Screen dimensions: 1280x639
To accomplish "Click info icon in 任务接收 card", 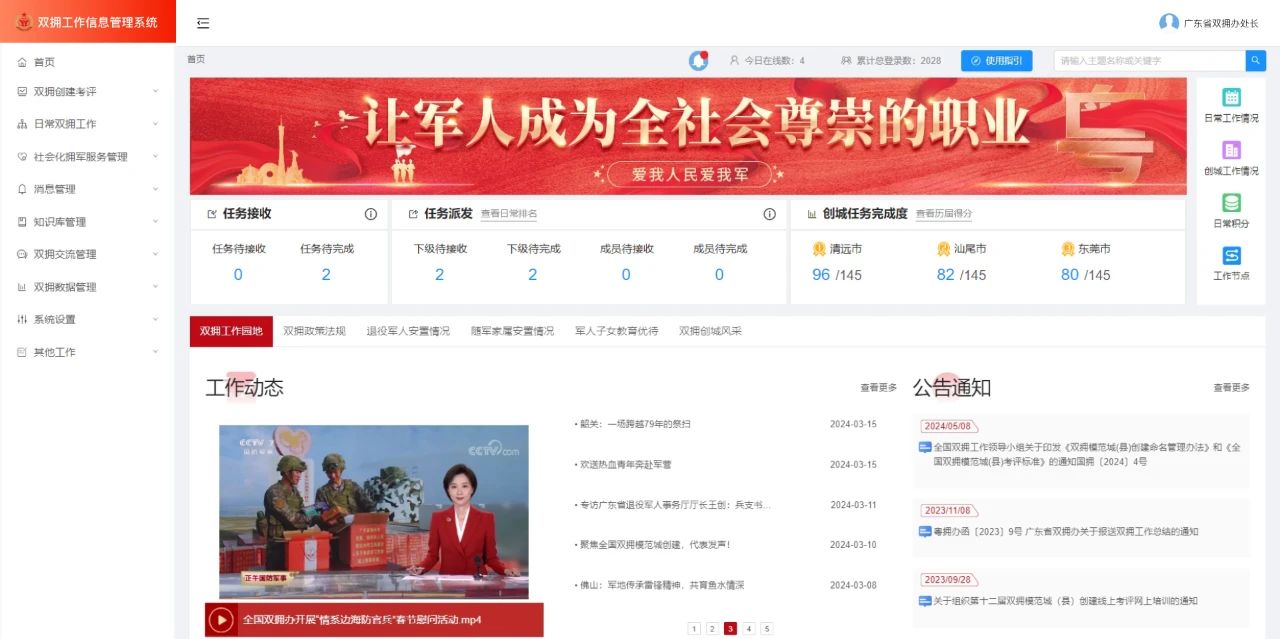I will click(371, 214).
